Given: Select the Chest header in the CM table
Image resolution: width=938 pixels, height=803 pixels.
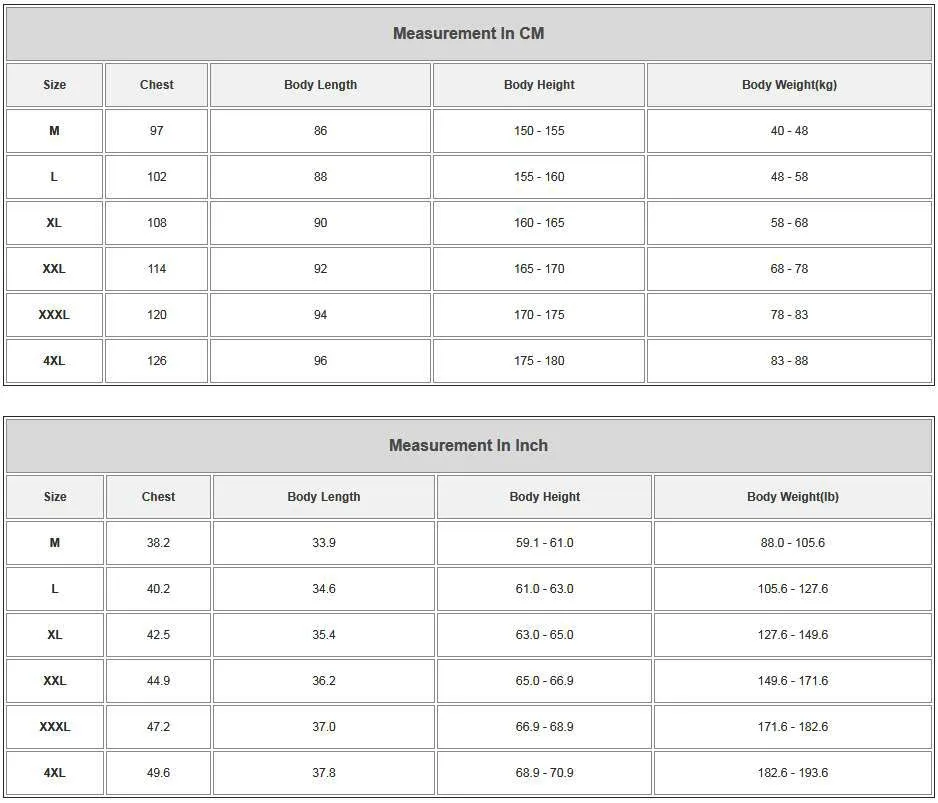Looking at the screenshot, I should pos(157,85).
